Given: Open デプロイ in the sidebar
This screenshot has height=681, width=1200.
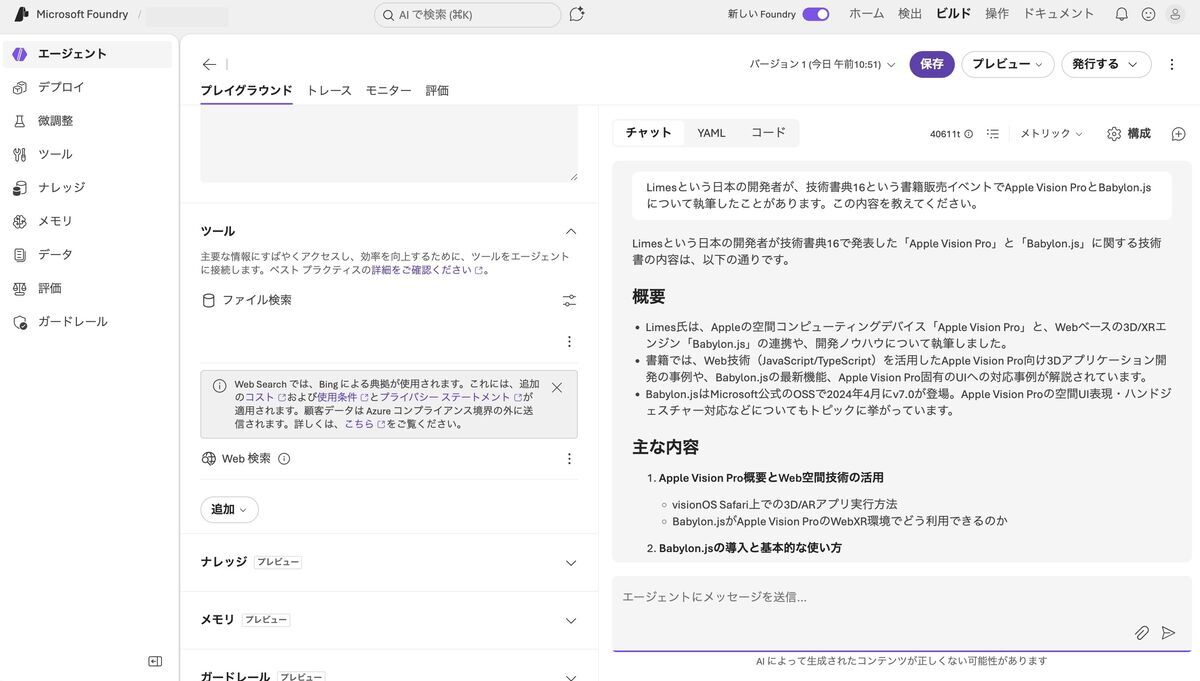Looking at the screenshot, I should point(87,87).
